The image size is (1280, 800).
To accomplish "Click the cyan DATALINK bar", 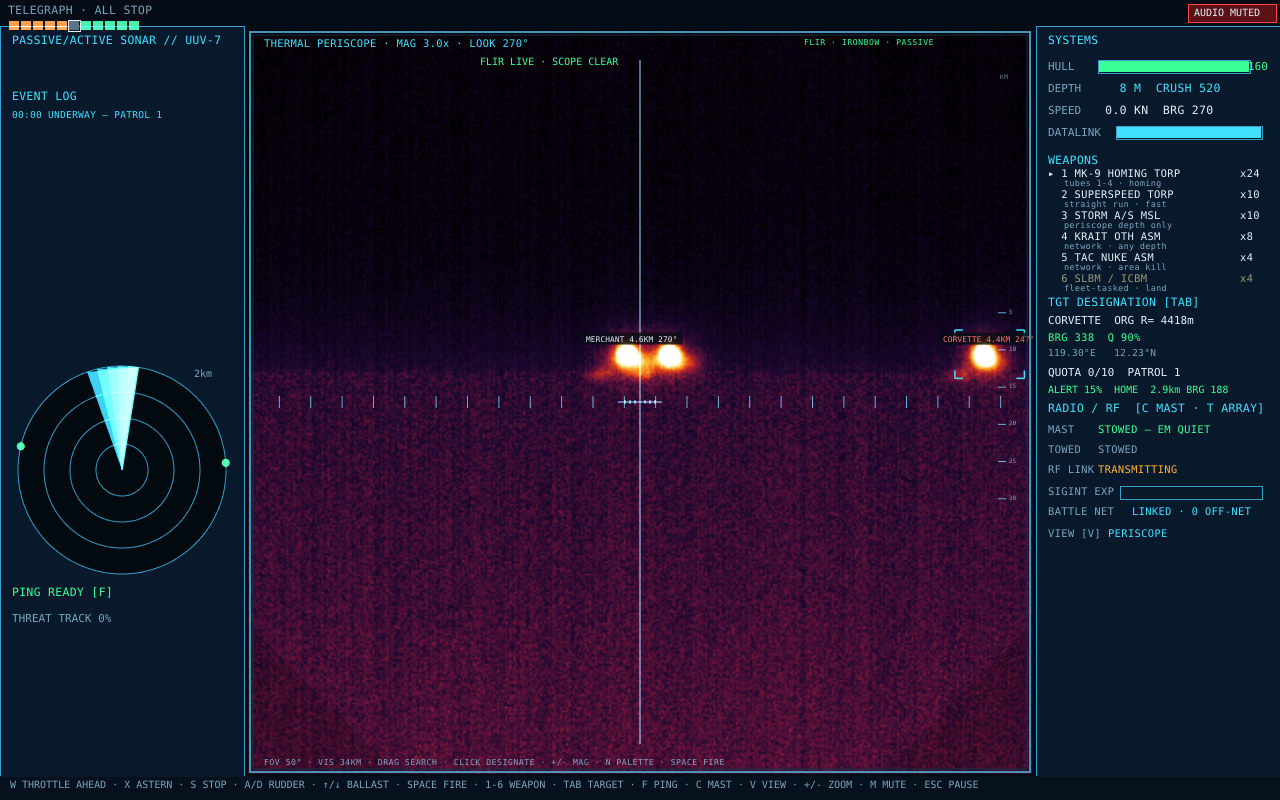I will pos(1189,133).
